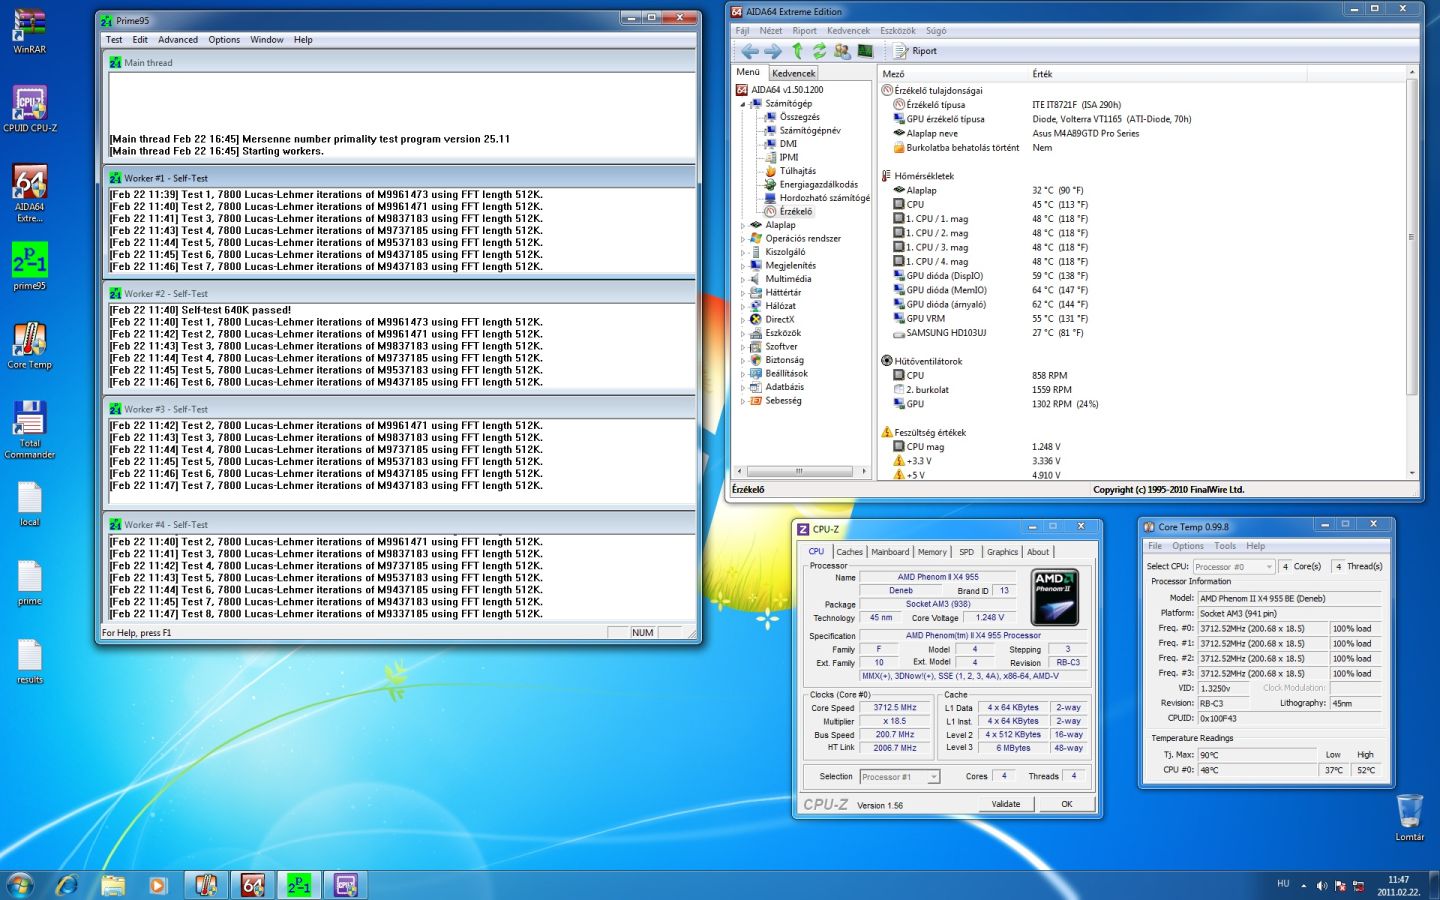
Task: Open CPUID CPU-Z desktop icon
Action: tap(29, 108)
